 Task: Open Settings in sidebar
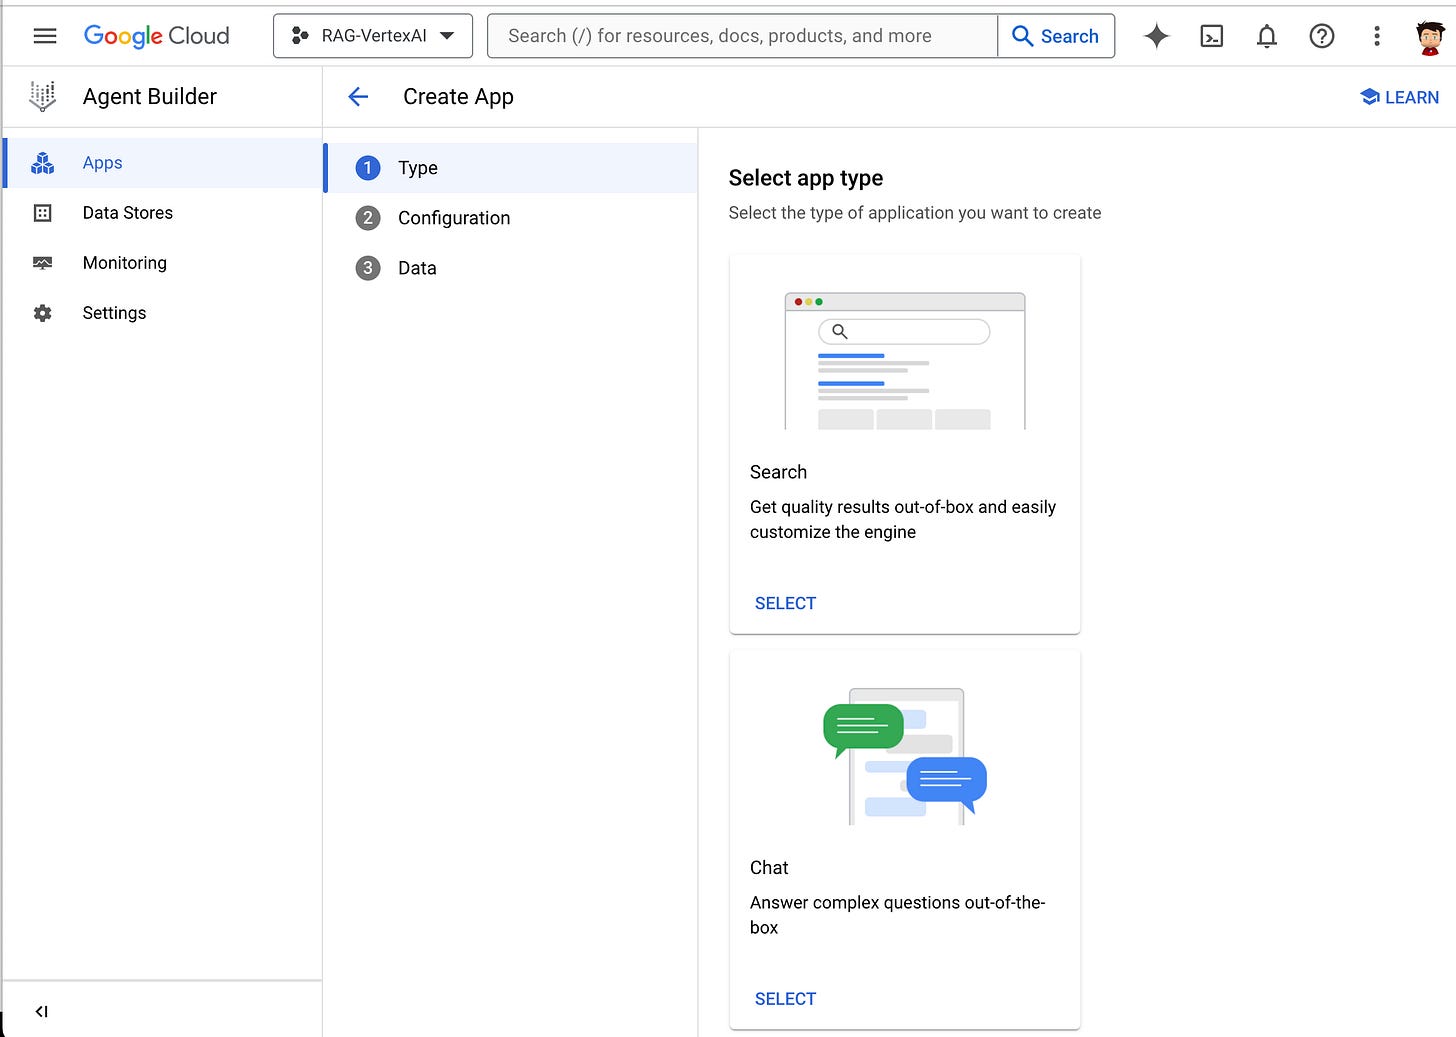click(x=163, y=313)
